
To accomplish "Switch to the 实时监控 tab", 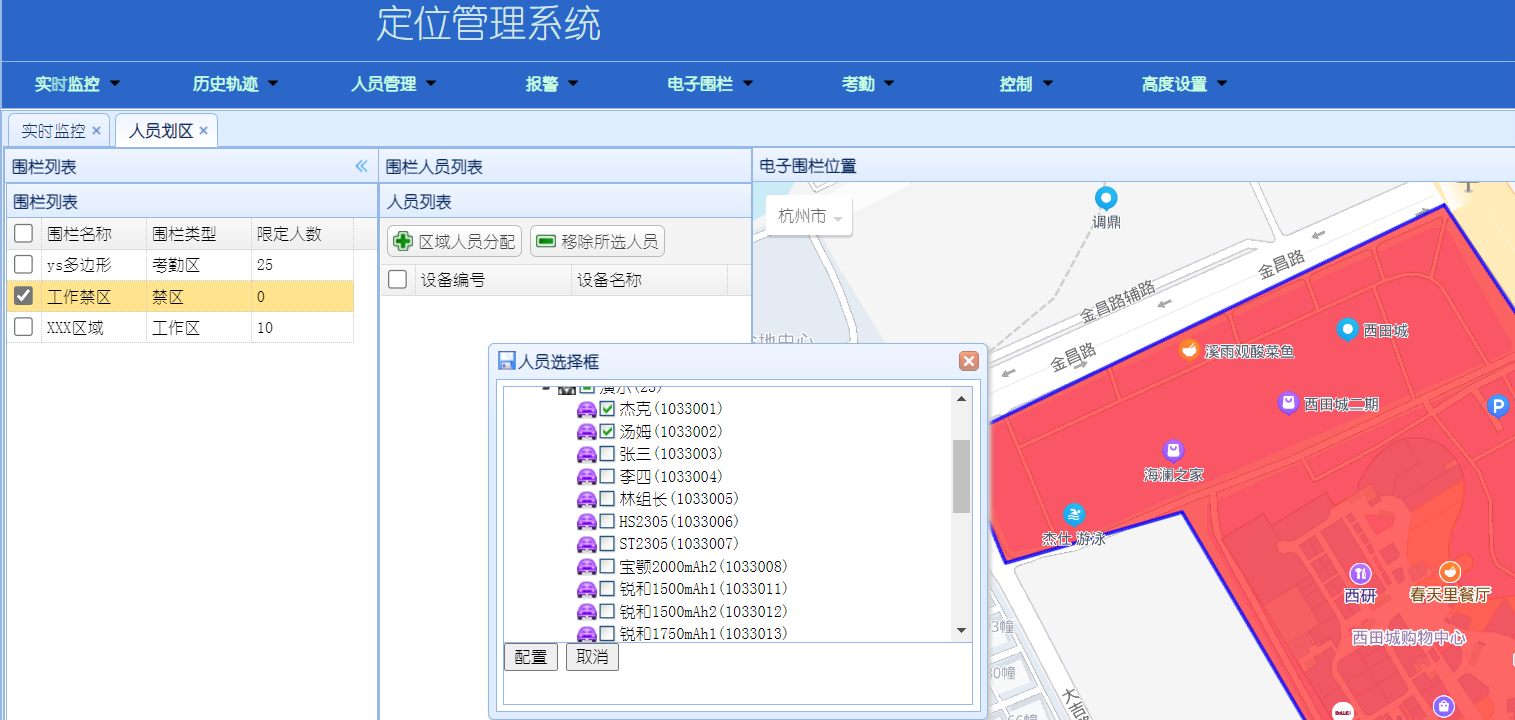I will 53,131.
